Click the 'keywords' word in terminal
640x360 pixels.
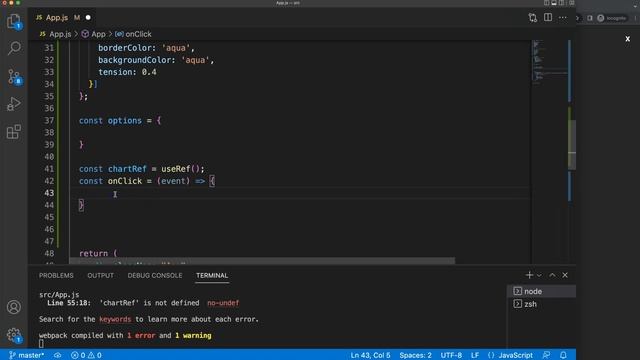[115, 319]
